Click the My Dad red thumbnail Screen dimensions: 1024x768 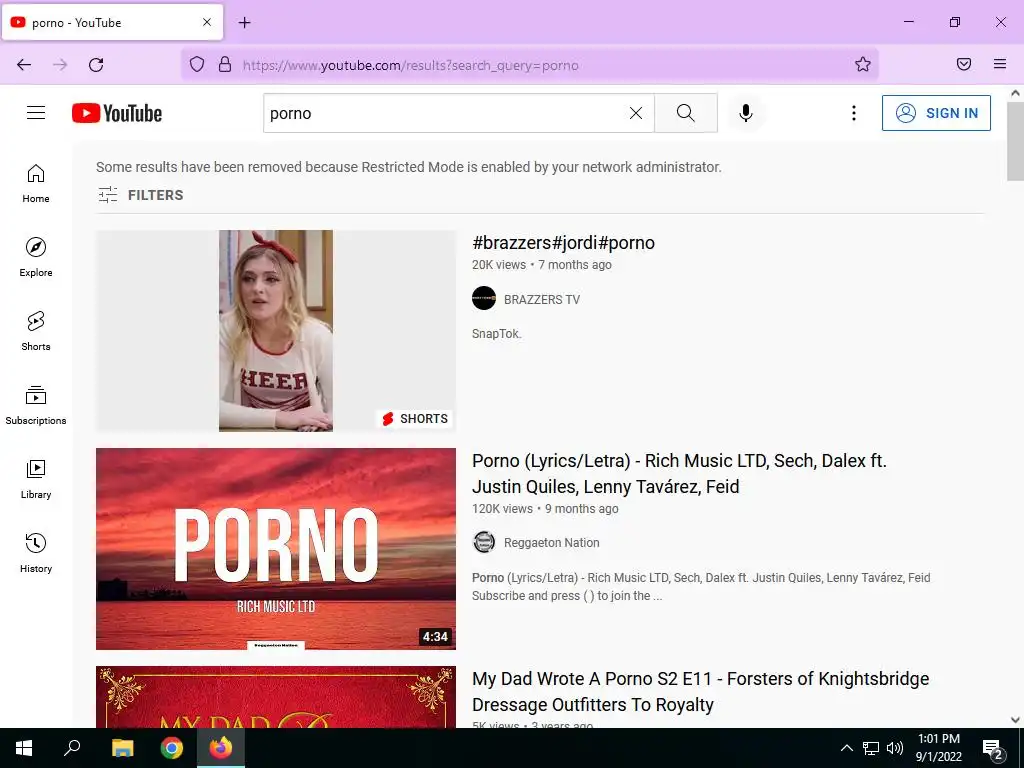click(276, 697)
